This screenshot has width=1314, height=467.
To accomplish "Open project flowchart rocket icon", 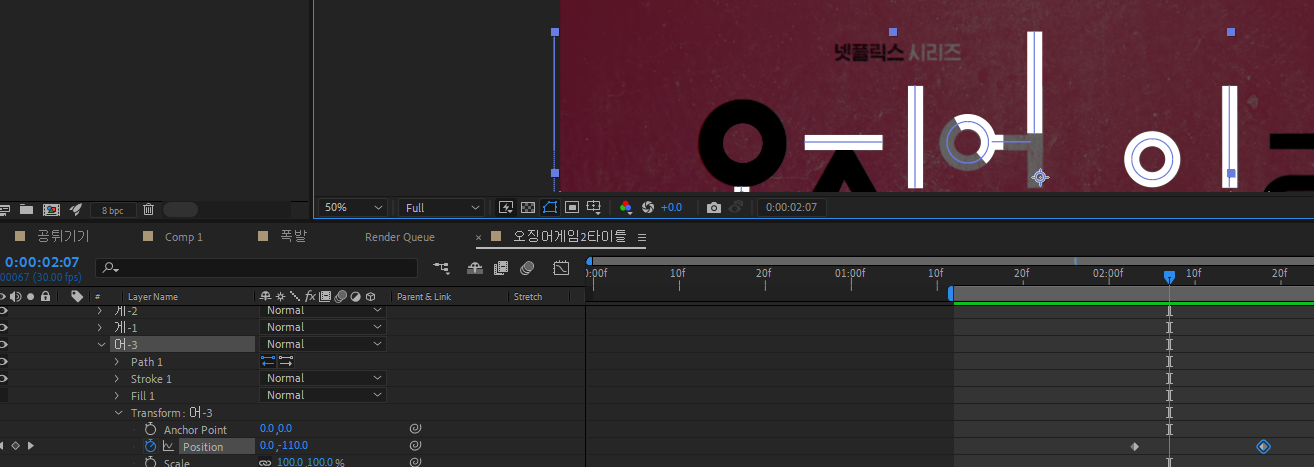I will click(x=75, y=209).
